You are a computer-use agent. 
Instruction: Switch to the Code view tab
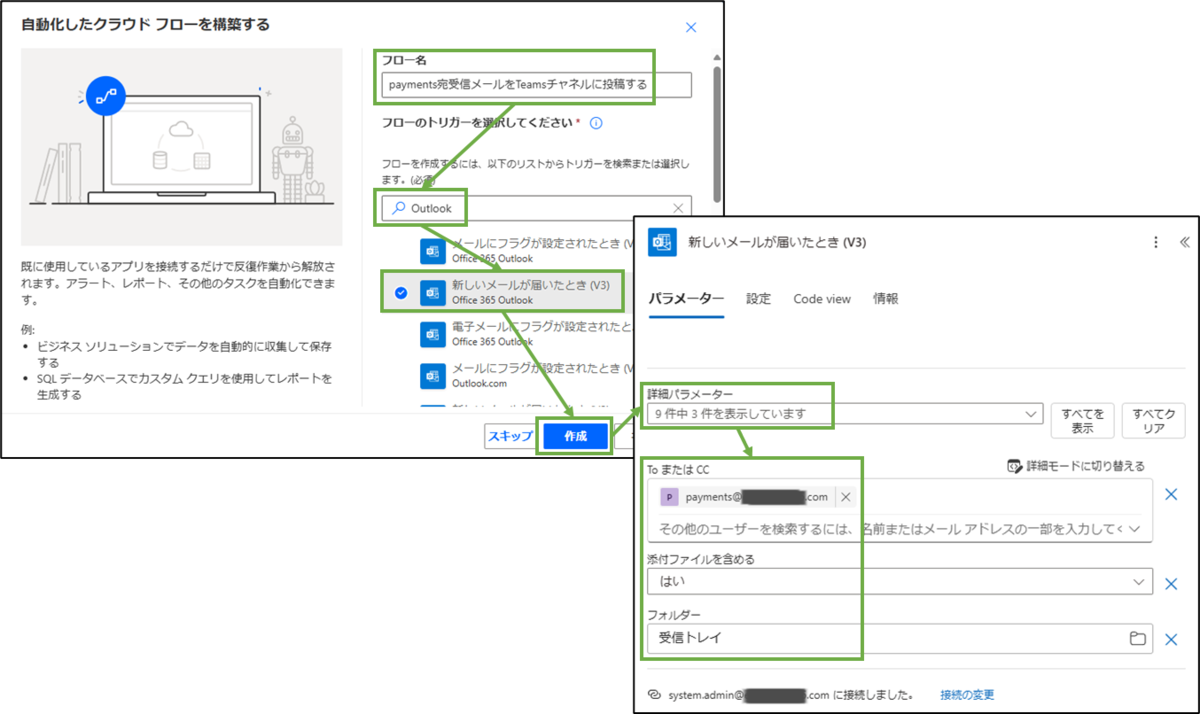(x=822, y=299)
